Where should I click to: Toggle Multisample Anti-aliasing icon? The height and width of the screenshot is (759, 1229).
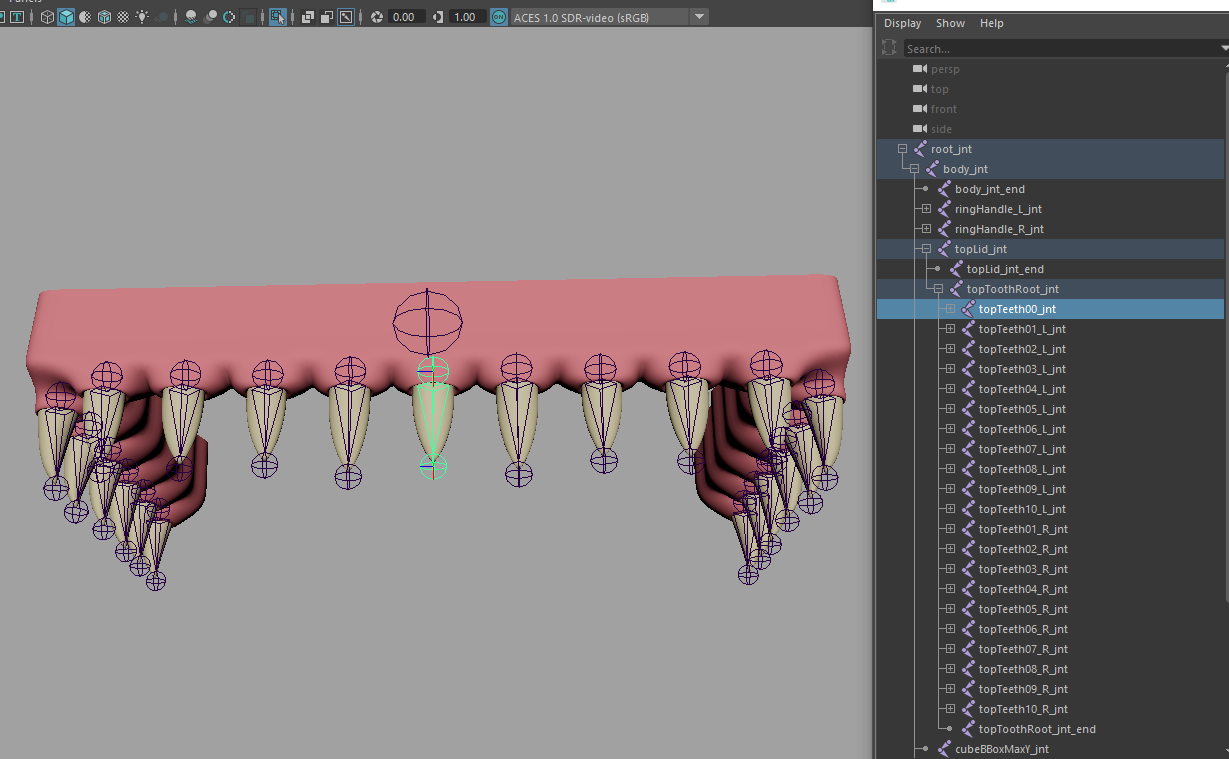229,17
